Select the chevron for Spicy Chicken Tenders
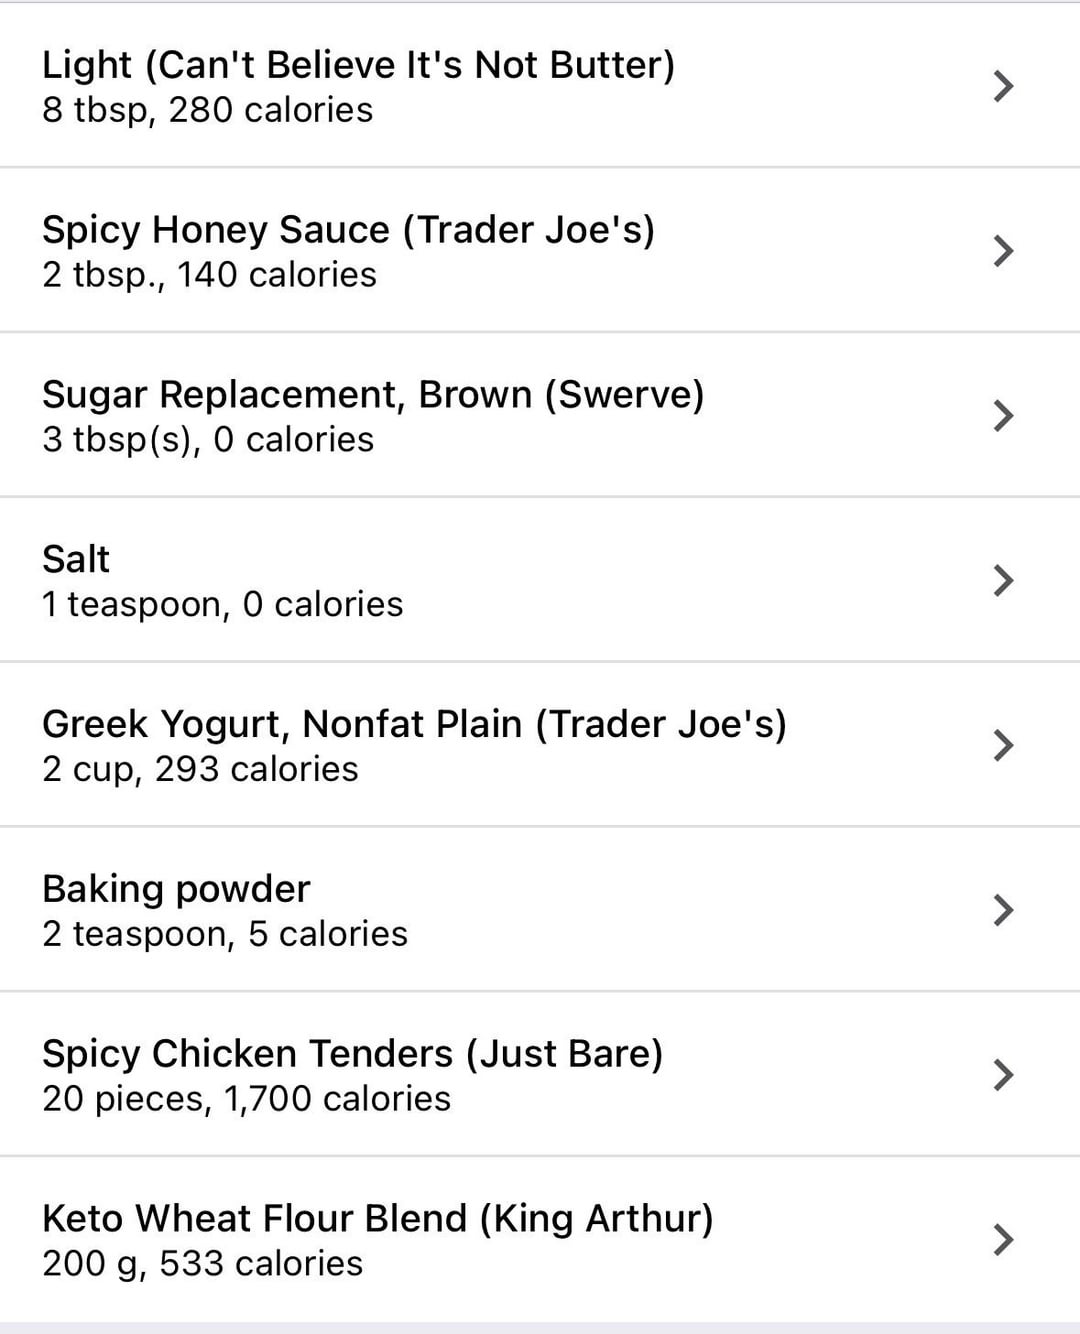 [x=1003, y=1074]
